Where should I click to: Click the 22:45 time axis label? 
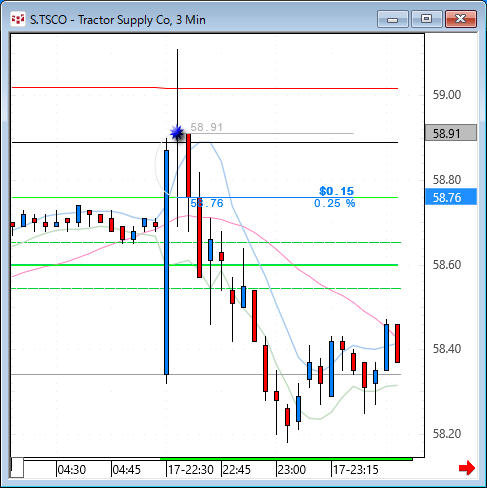[x=237, y=470]
